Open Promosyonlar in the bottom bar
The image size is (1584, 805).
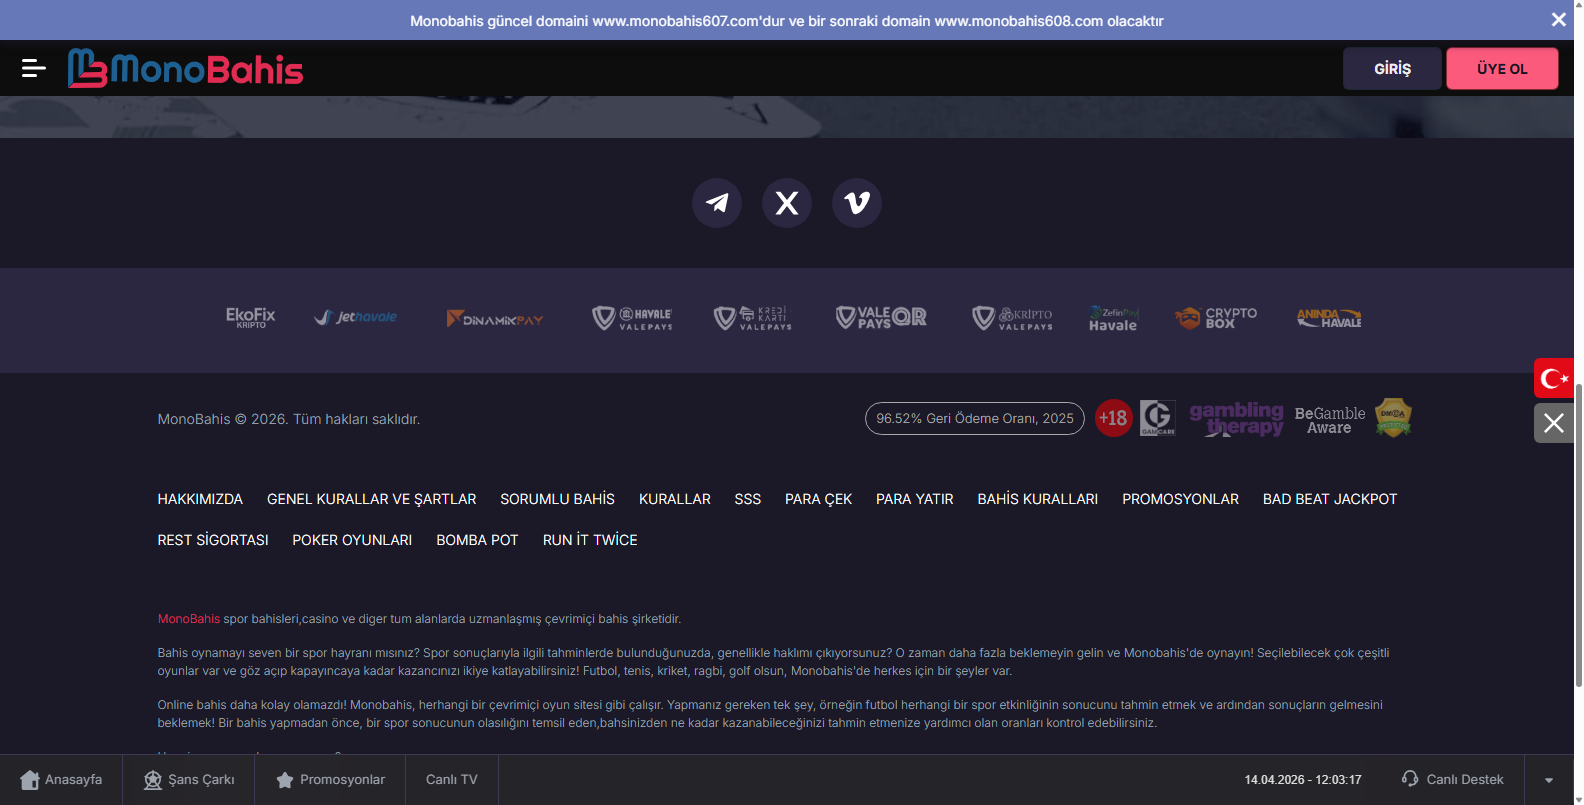(x=330, y=780)
